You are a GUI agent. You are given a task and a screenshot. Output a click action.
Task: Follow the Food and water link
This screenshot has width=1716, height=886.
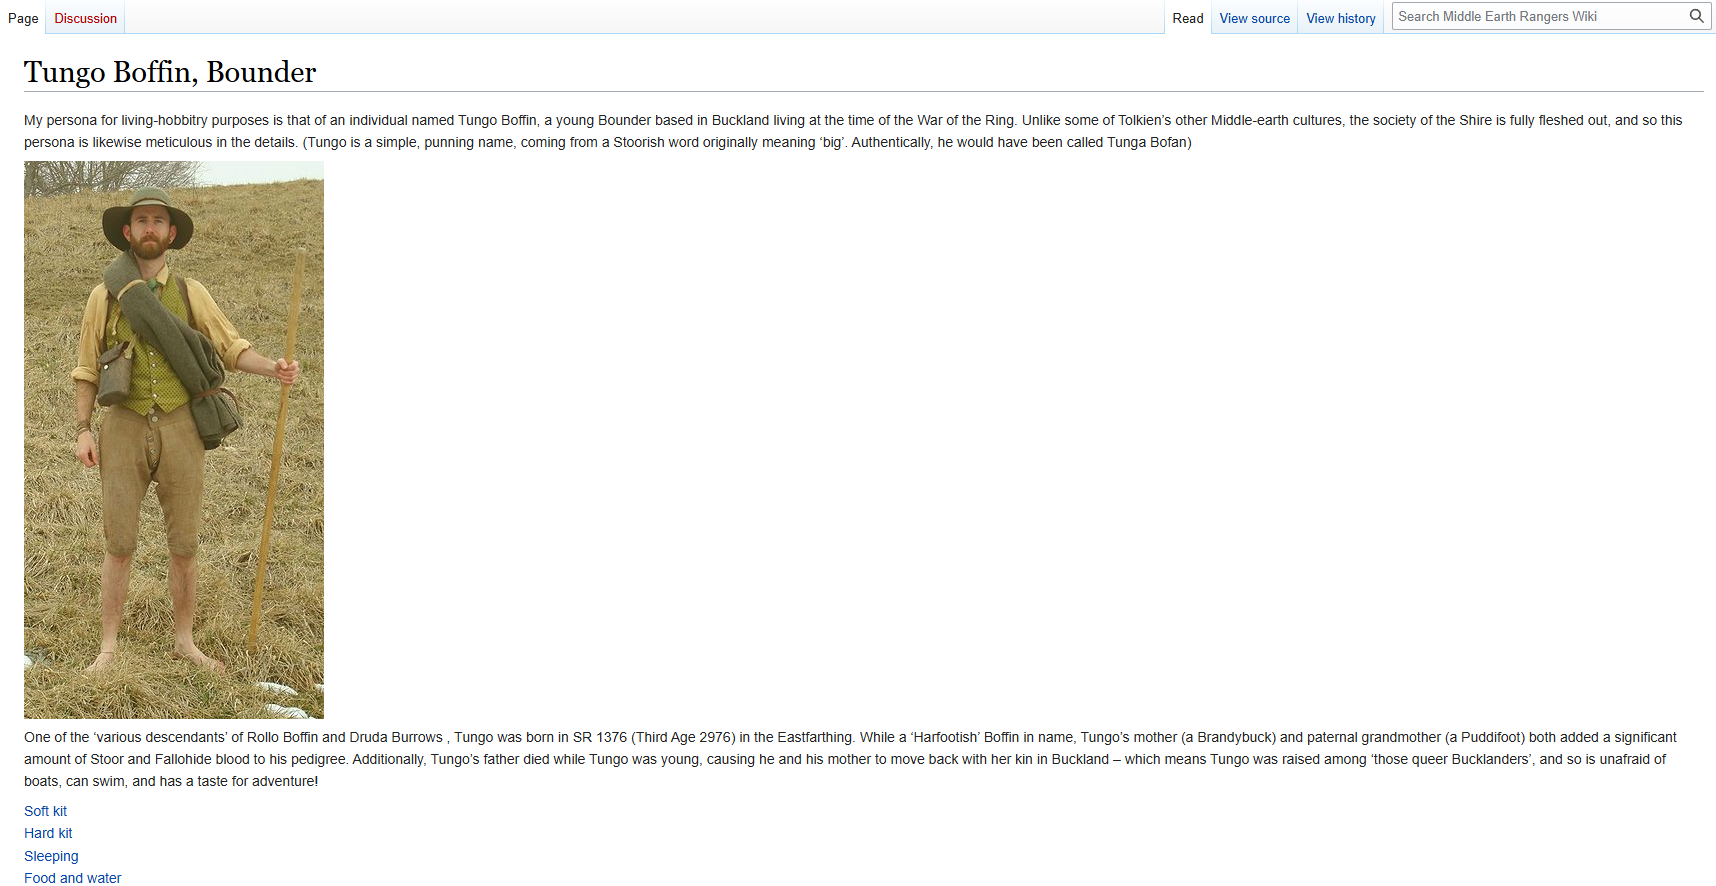click(x=73, y=878)
